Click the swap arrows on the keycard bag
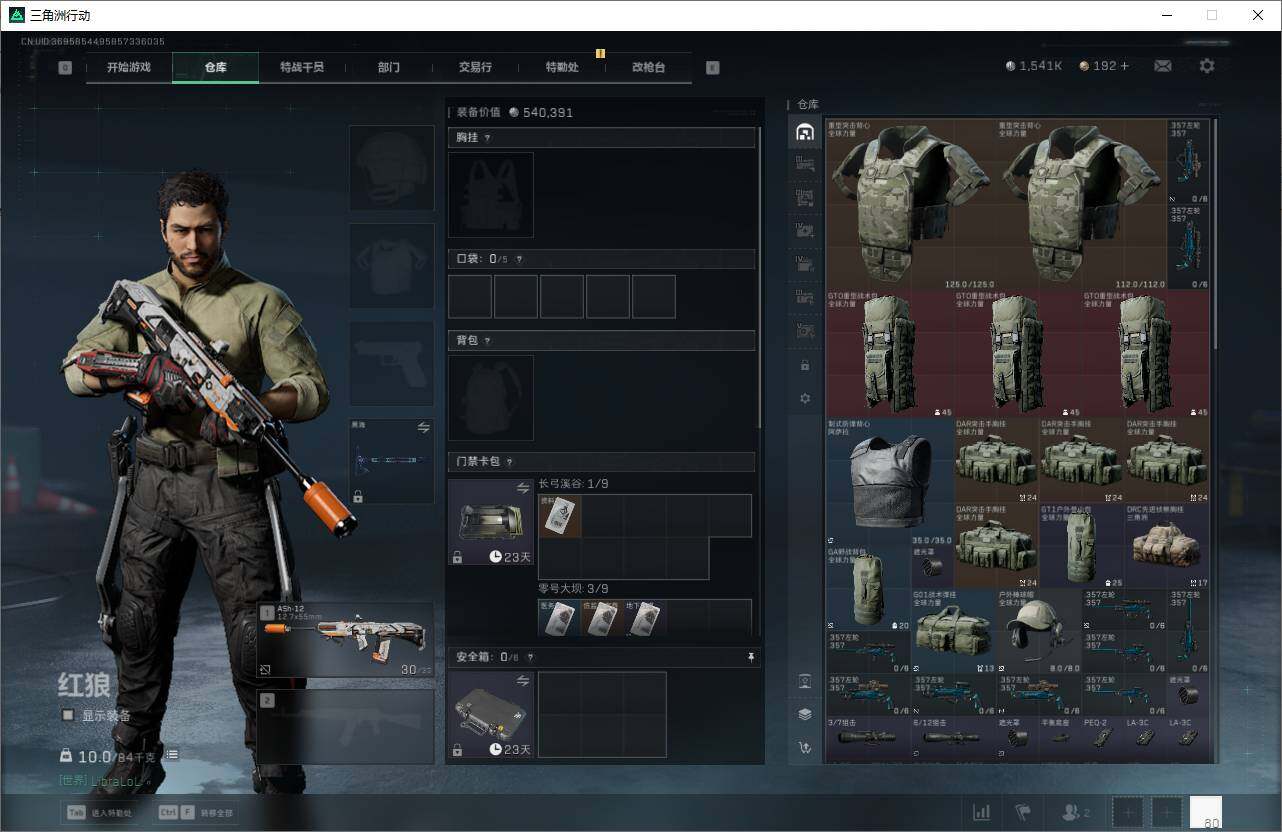This screenshot has width=1282, height=832. (x=522, y=488)
